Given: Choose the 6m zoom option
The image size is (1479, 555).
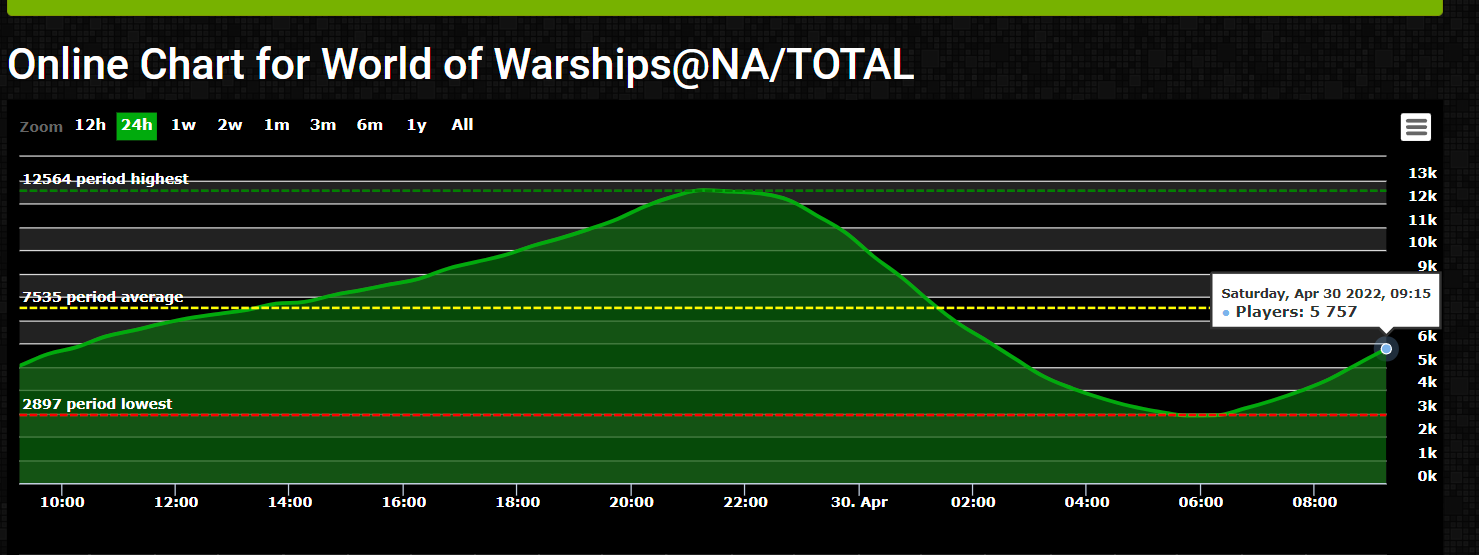Looking at the screenshot, I should click(370, 126).
